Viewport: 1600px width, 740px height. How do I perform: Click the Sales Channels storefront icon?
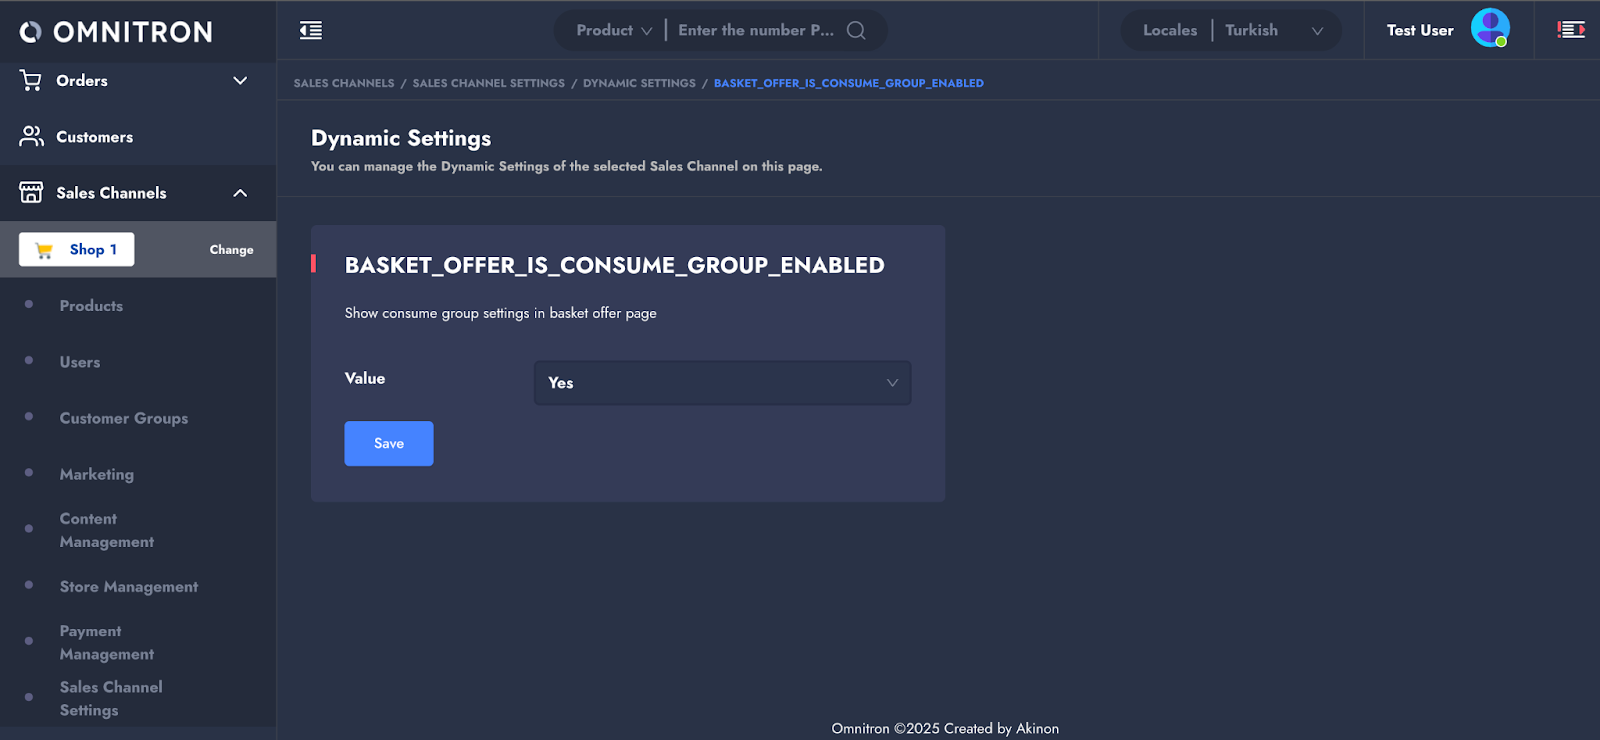[x=31, y=193]
